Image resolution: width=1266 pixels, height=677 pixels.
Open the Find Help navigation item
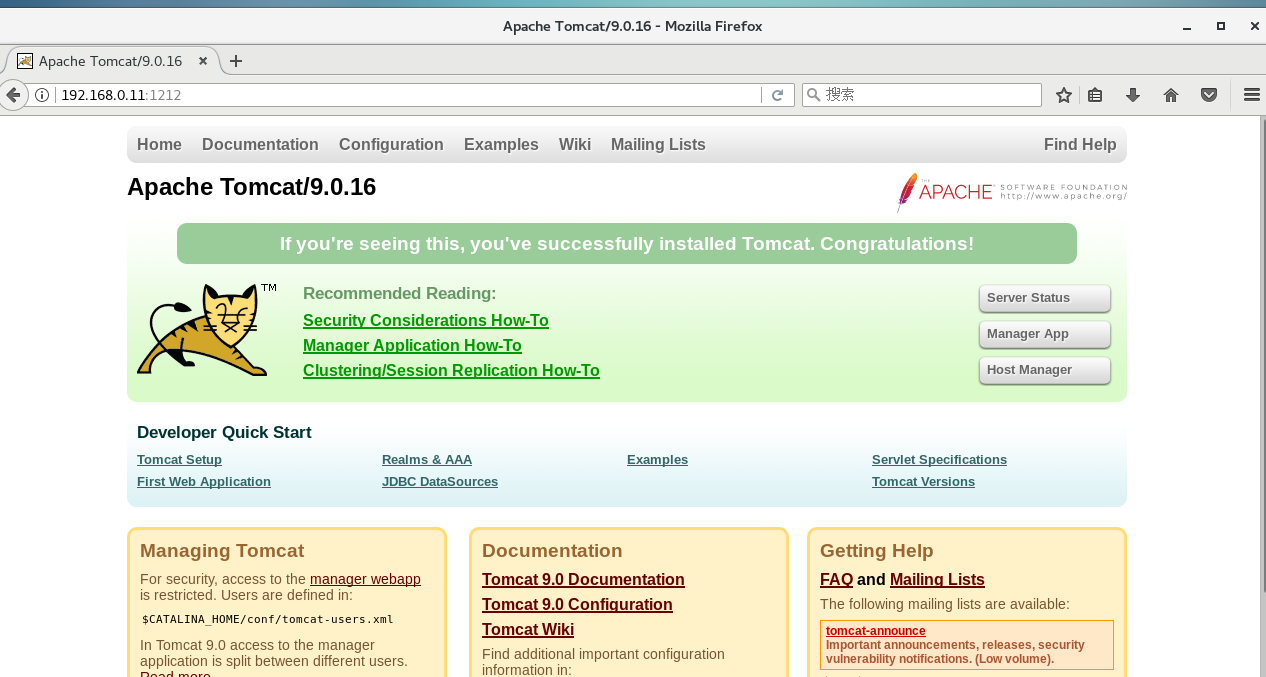coord(1080,145)
